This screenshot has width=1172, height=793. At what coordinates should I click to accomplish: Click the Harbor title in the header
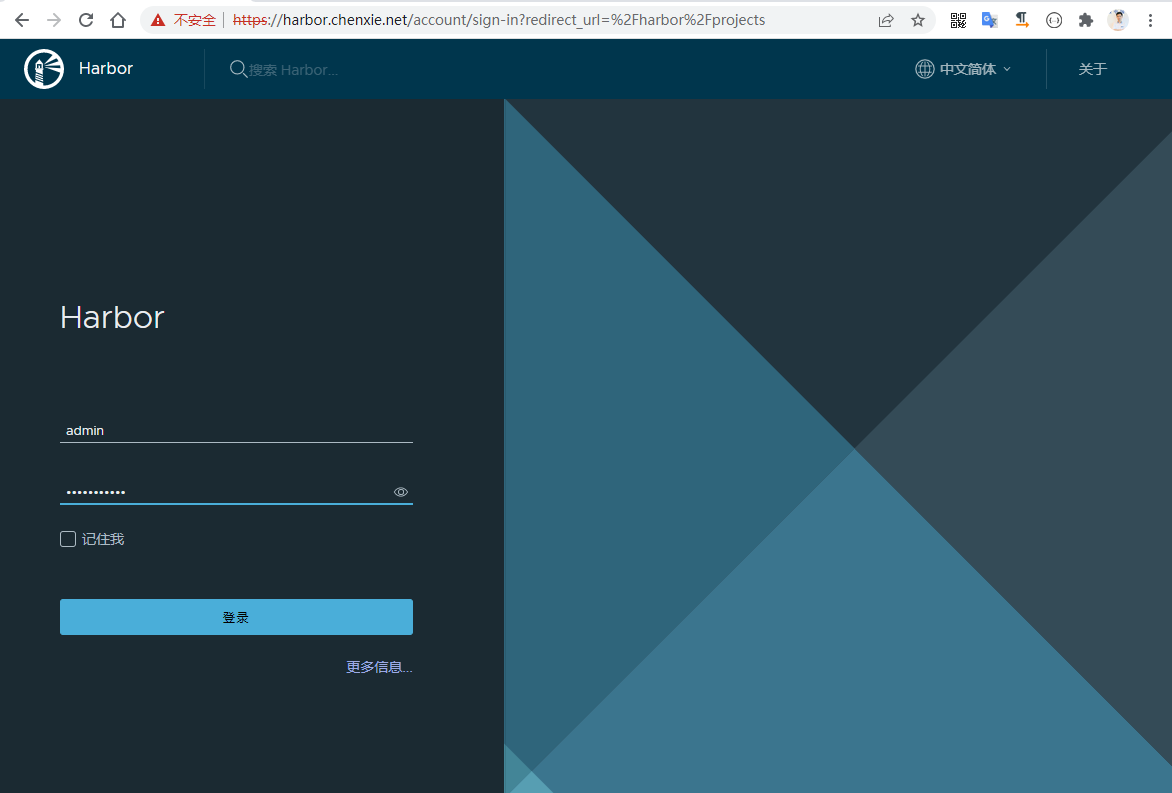coord(105,68)
